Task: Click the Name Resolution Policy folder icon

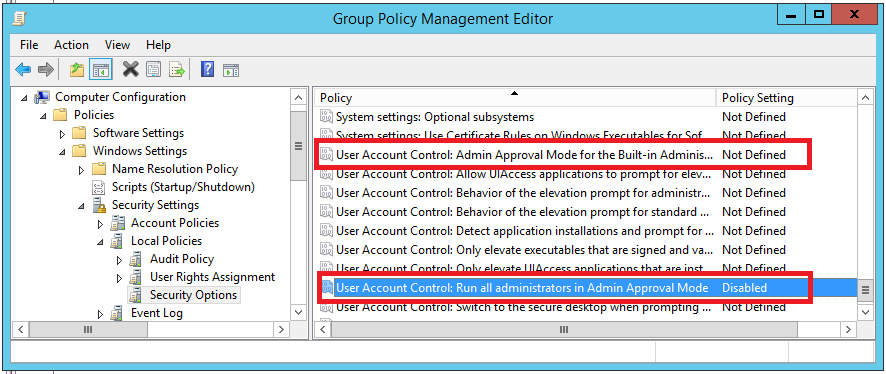Action: point(99,169)
